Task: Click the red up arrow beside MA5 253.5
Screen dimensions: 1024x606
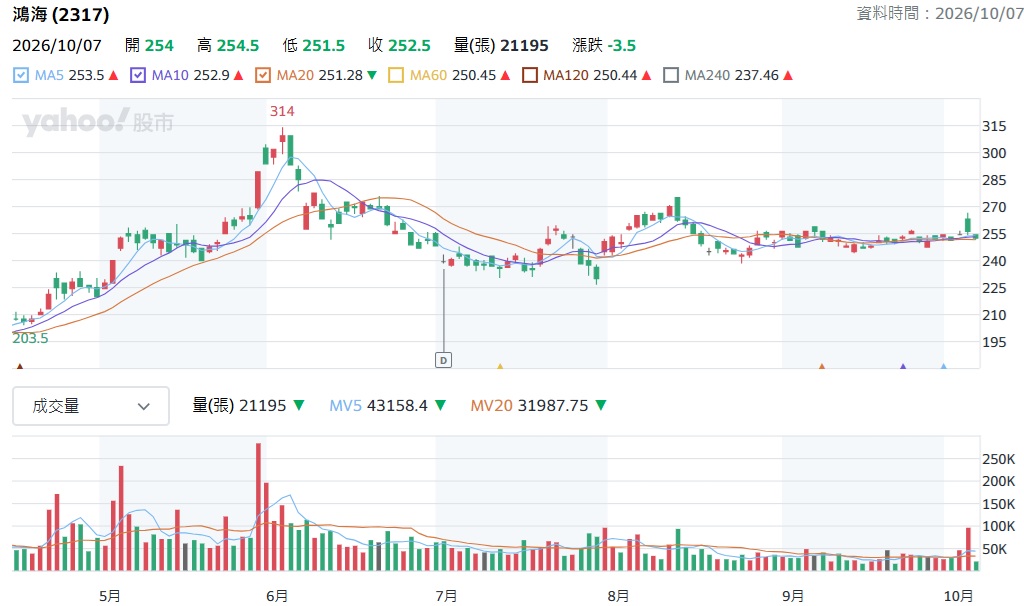Action: coord(114,76)
